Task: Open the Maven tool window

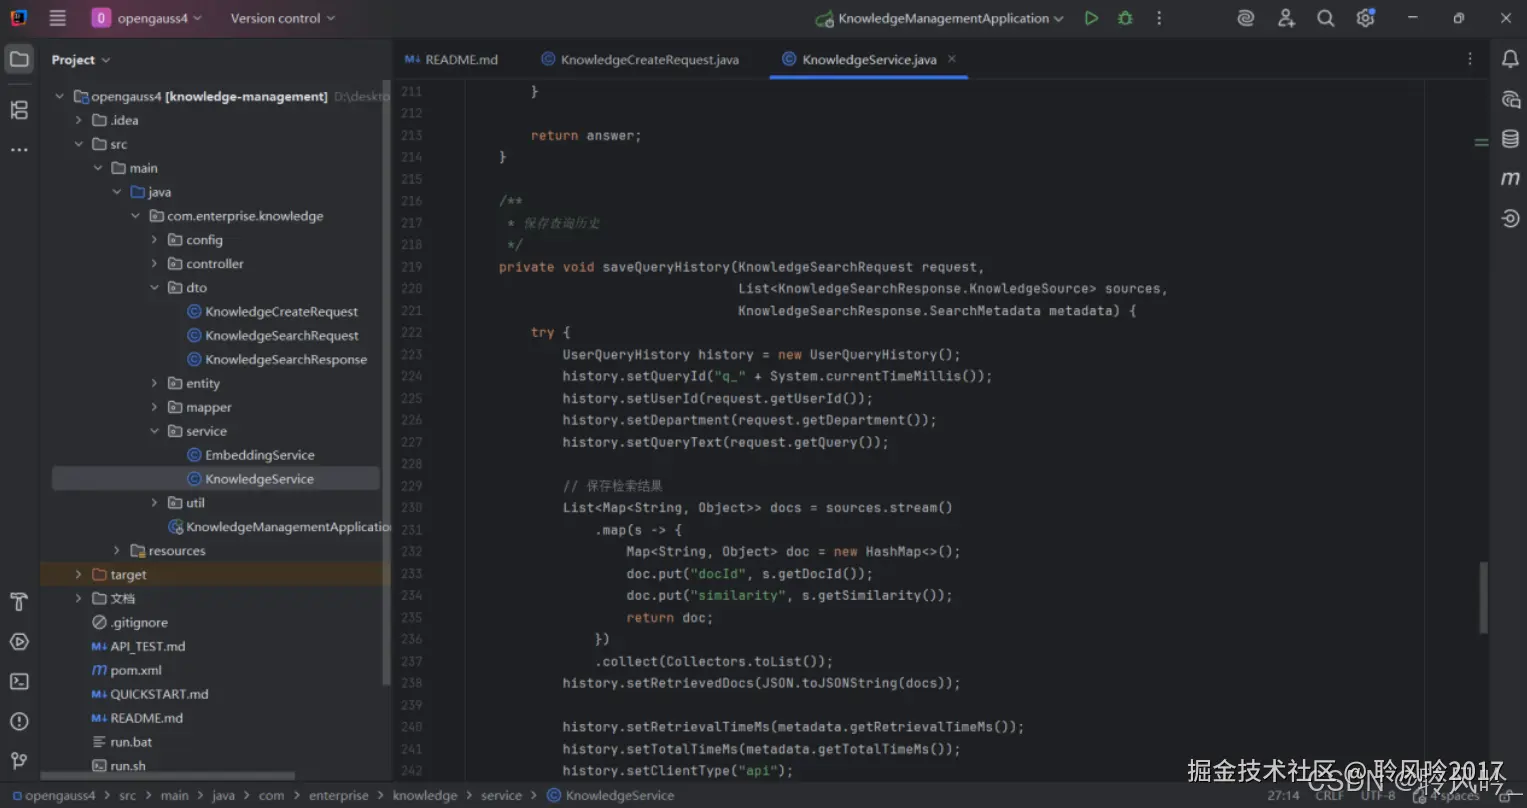Action: [1510, 179]
